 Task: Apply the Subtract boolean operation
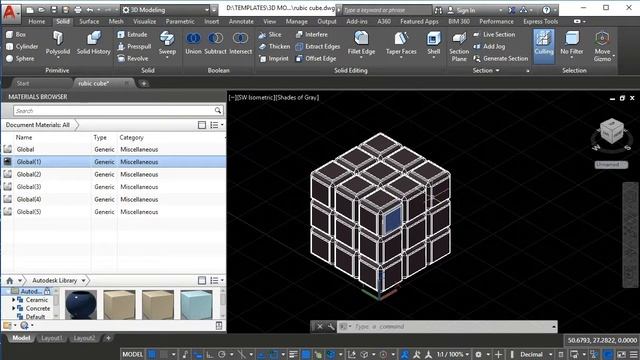[x=215, y=43]
